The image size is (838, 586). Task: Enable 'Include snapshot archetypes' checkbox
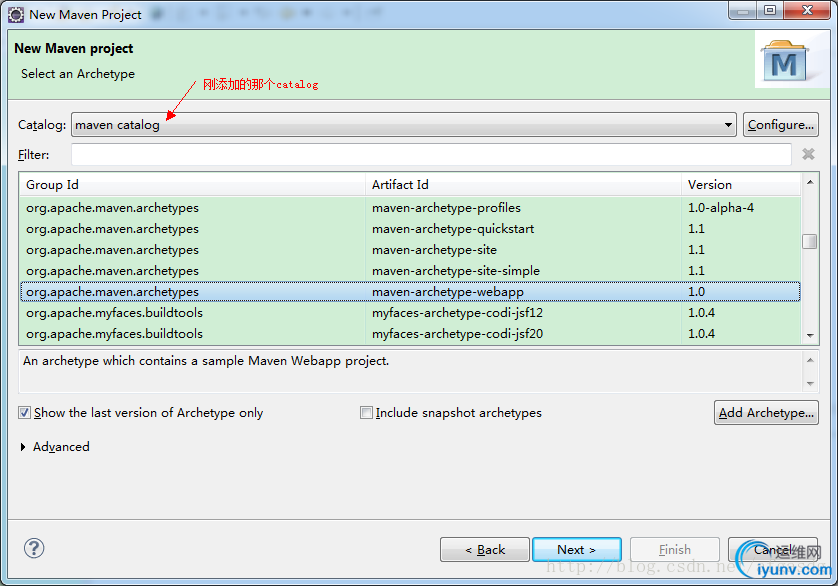click(366, 413)
